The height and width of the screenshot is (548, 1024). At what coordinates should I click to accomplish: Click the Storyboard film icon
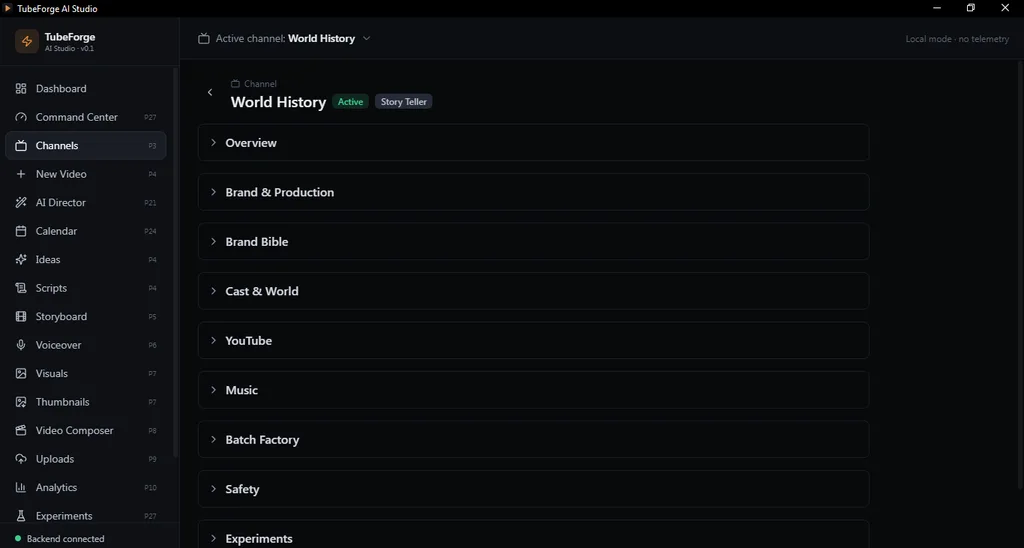[x=21, y=317]
